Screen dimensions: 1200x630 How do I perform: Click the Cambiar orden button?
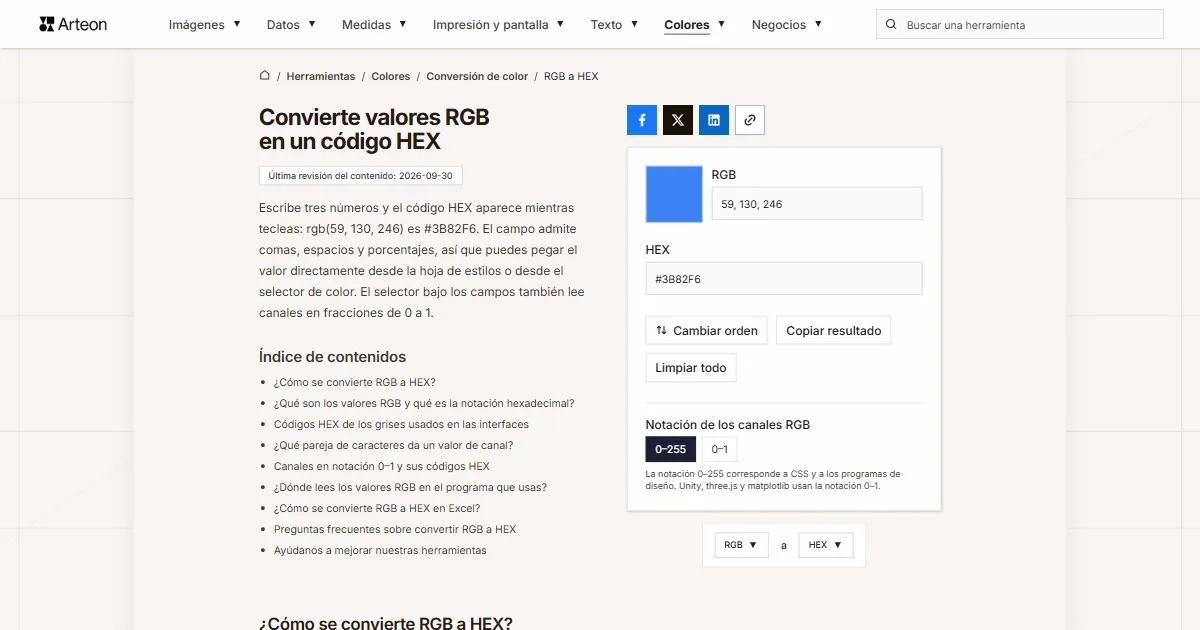pos(707,331)
